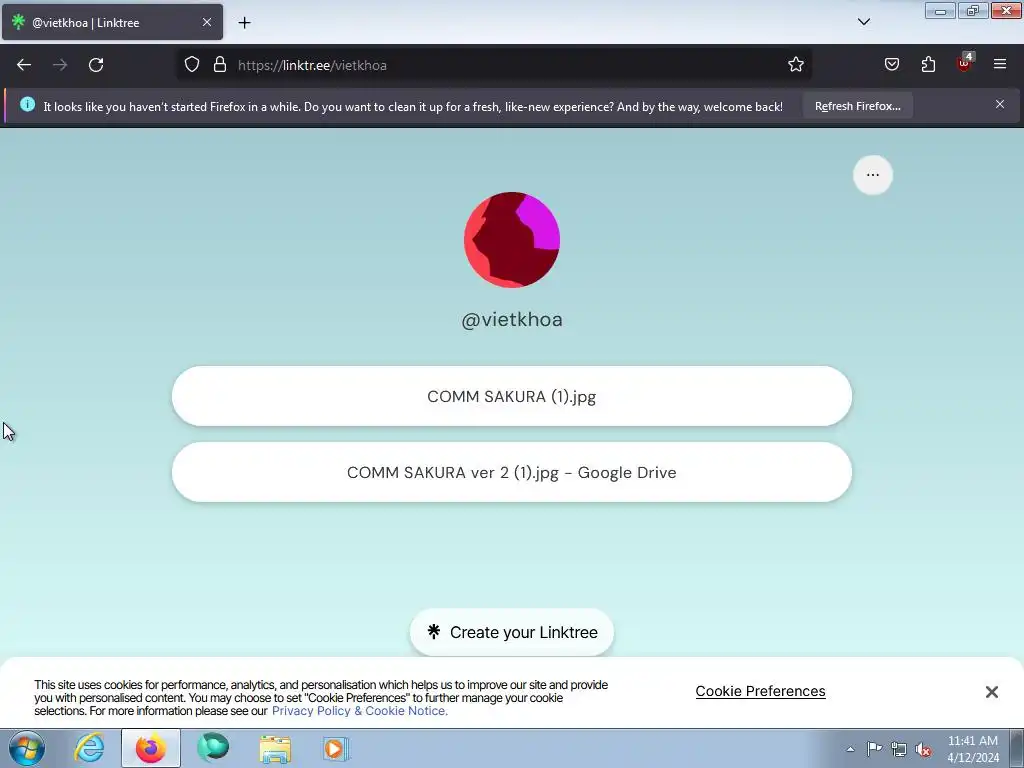
Task: Click the @vietkhoa profile avatar
Action: (512, 240)
